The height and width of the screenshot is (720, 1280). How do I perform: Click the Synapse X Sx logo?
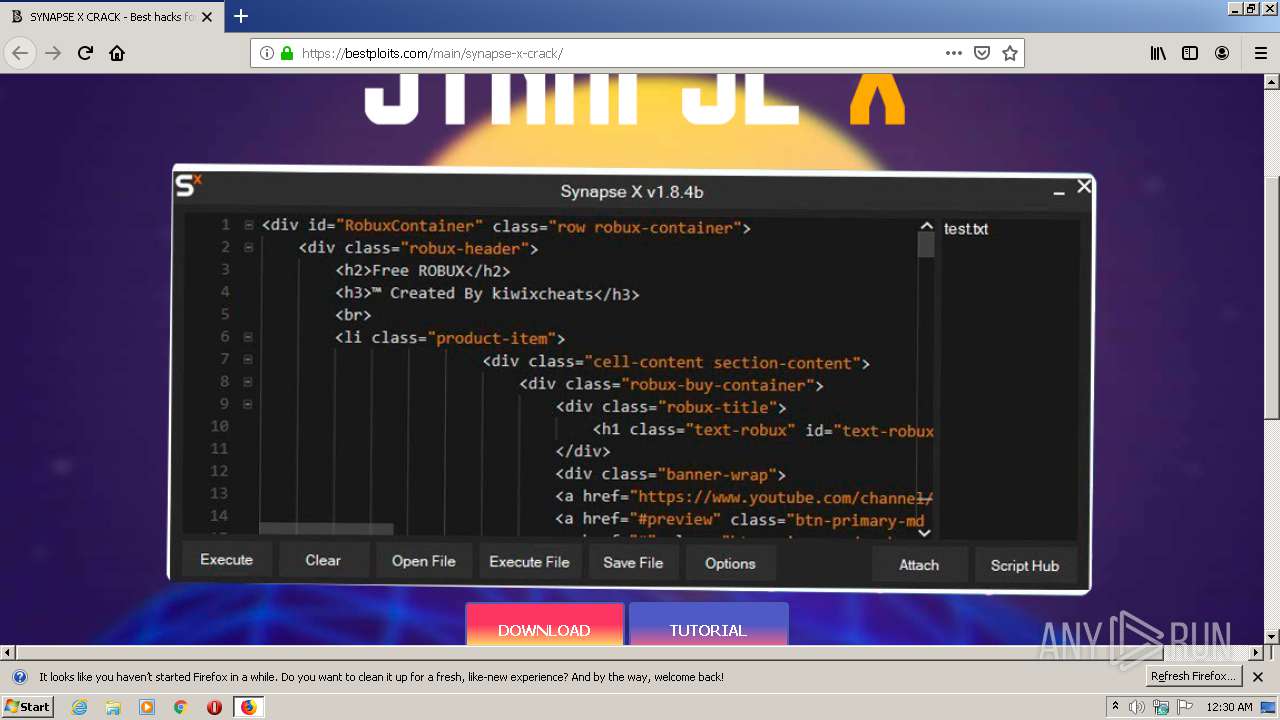[x=188, y=185]
